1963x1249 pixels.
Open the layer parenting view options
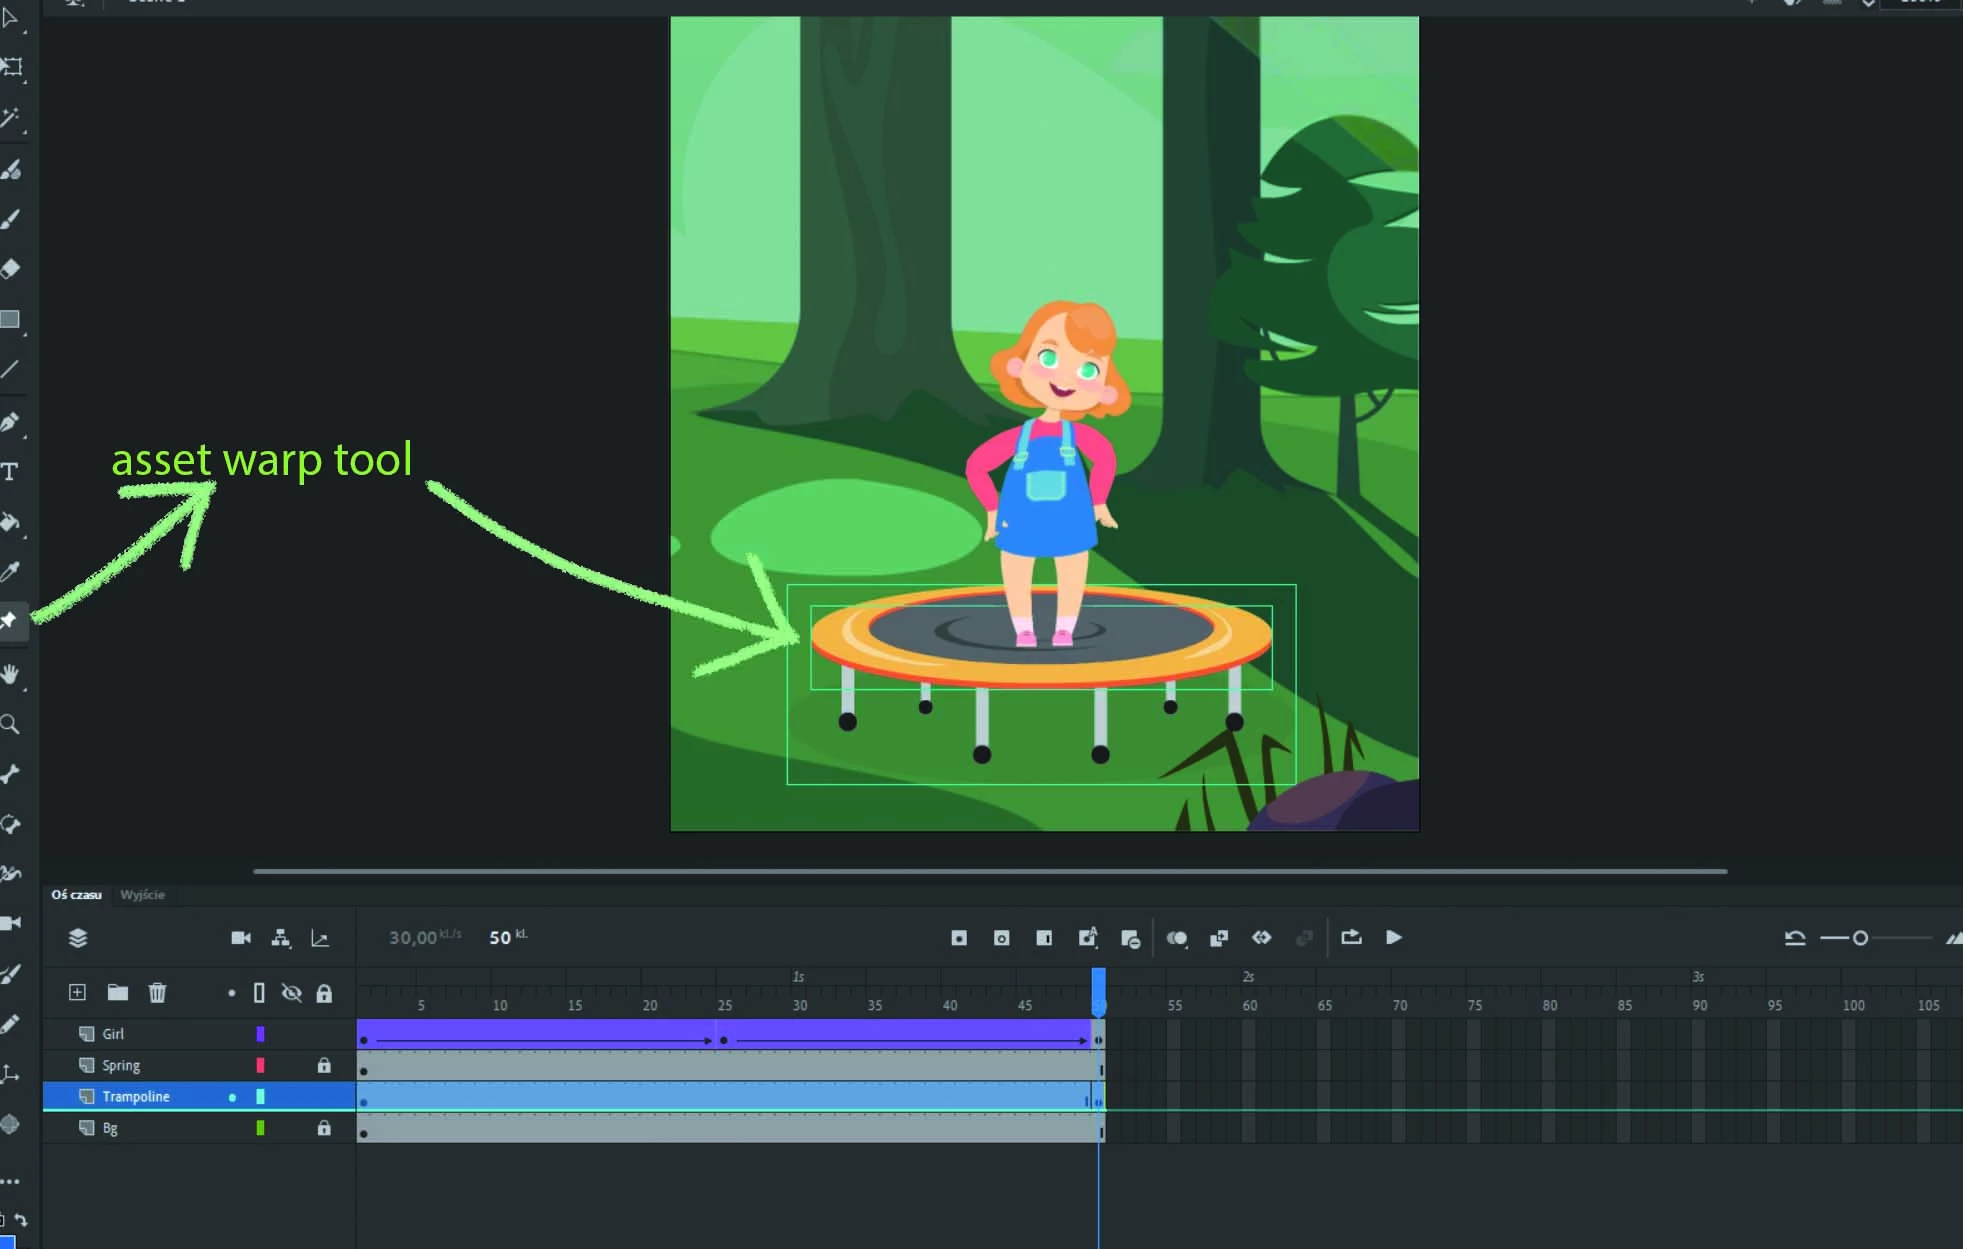coord(281,938)
